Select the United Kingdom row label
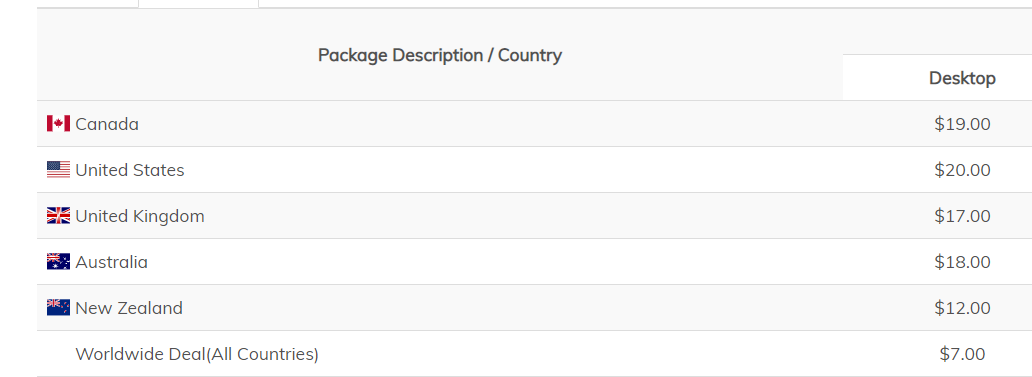 [x=140, y=216]
